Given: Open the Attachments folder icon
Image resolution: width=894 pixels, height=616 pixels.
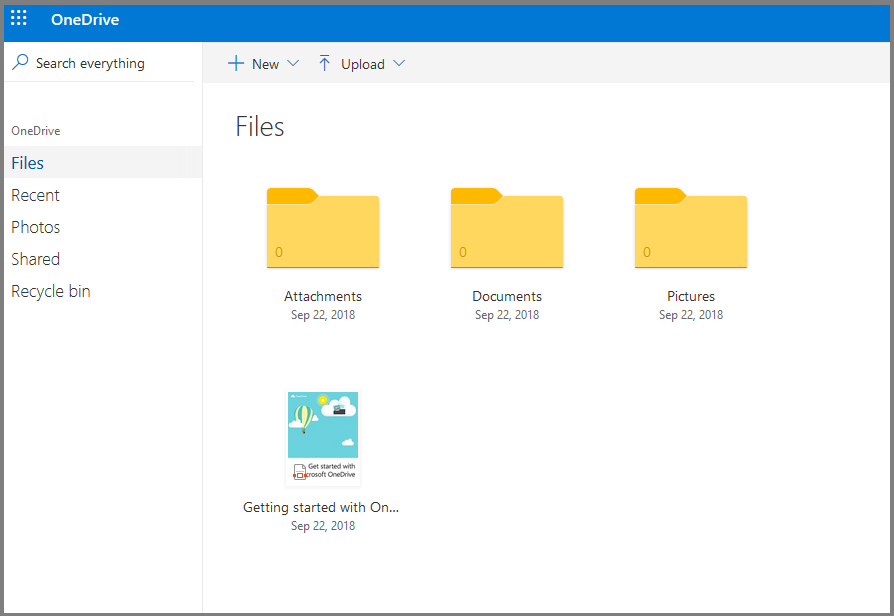Looking at the screenshot, I should point(323,228).
